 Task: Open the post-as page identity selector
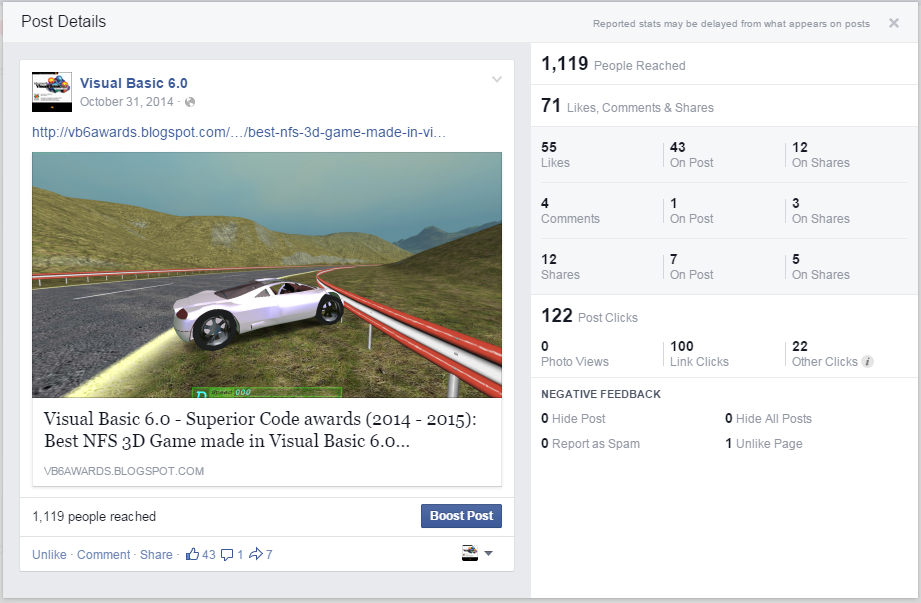point(477,553)
